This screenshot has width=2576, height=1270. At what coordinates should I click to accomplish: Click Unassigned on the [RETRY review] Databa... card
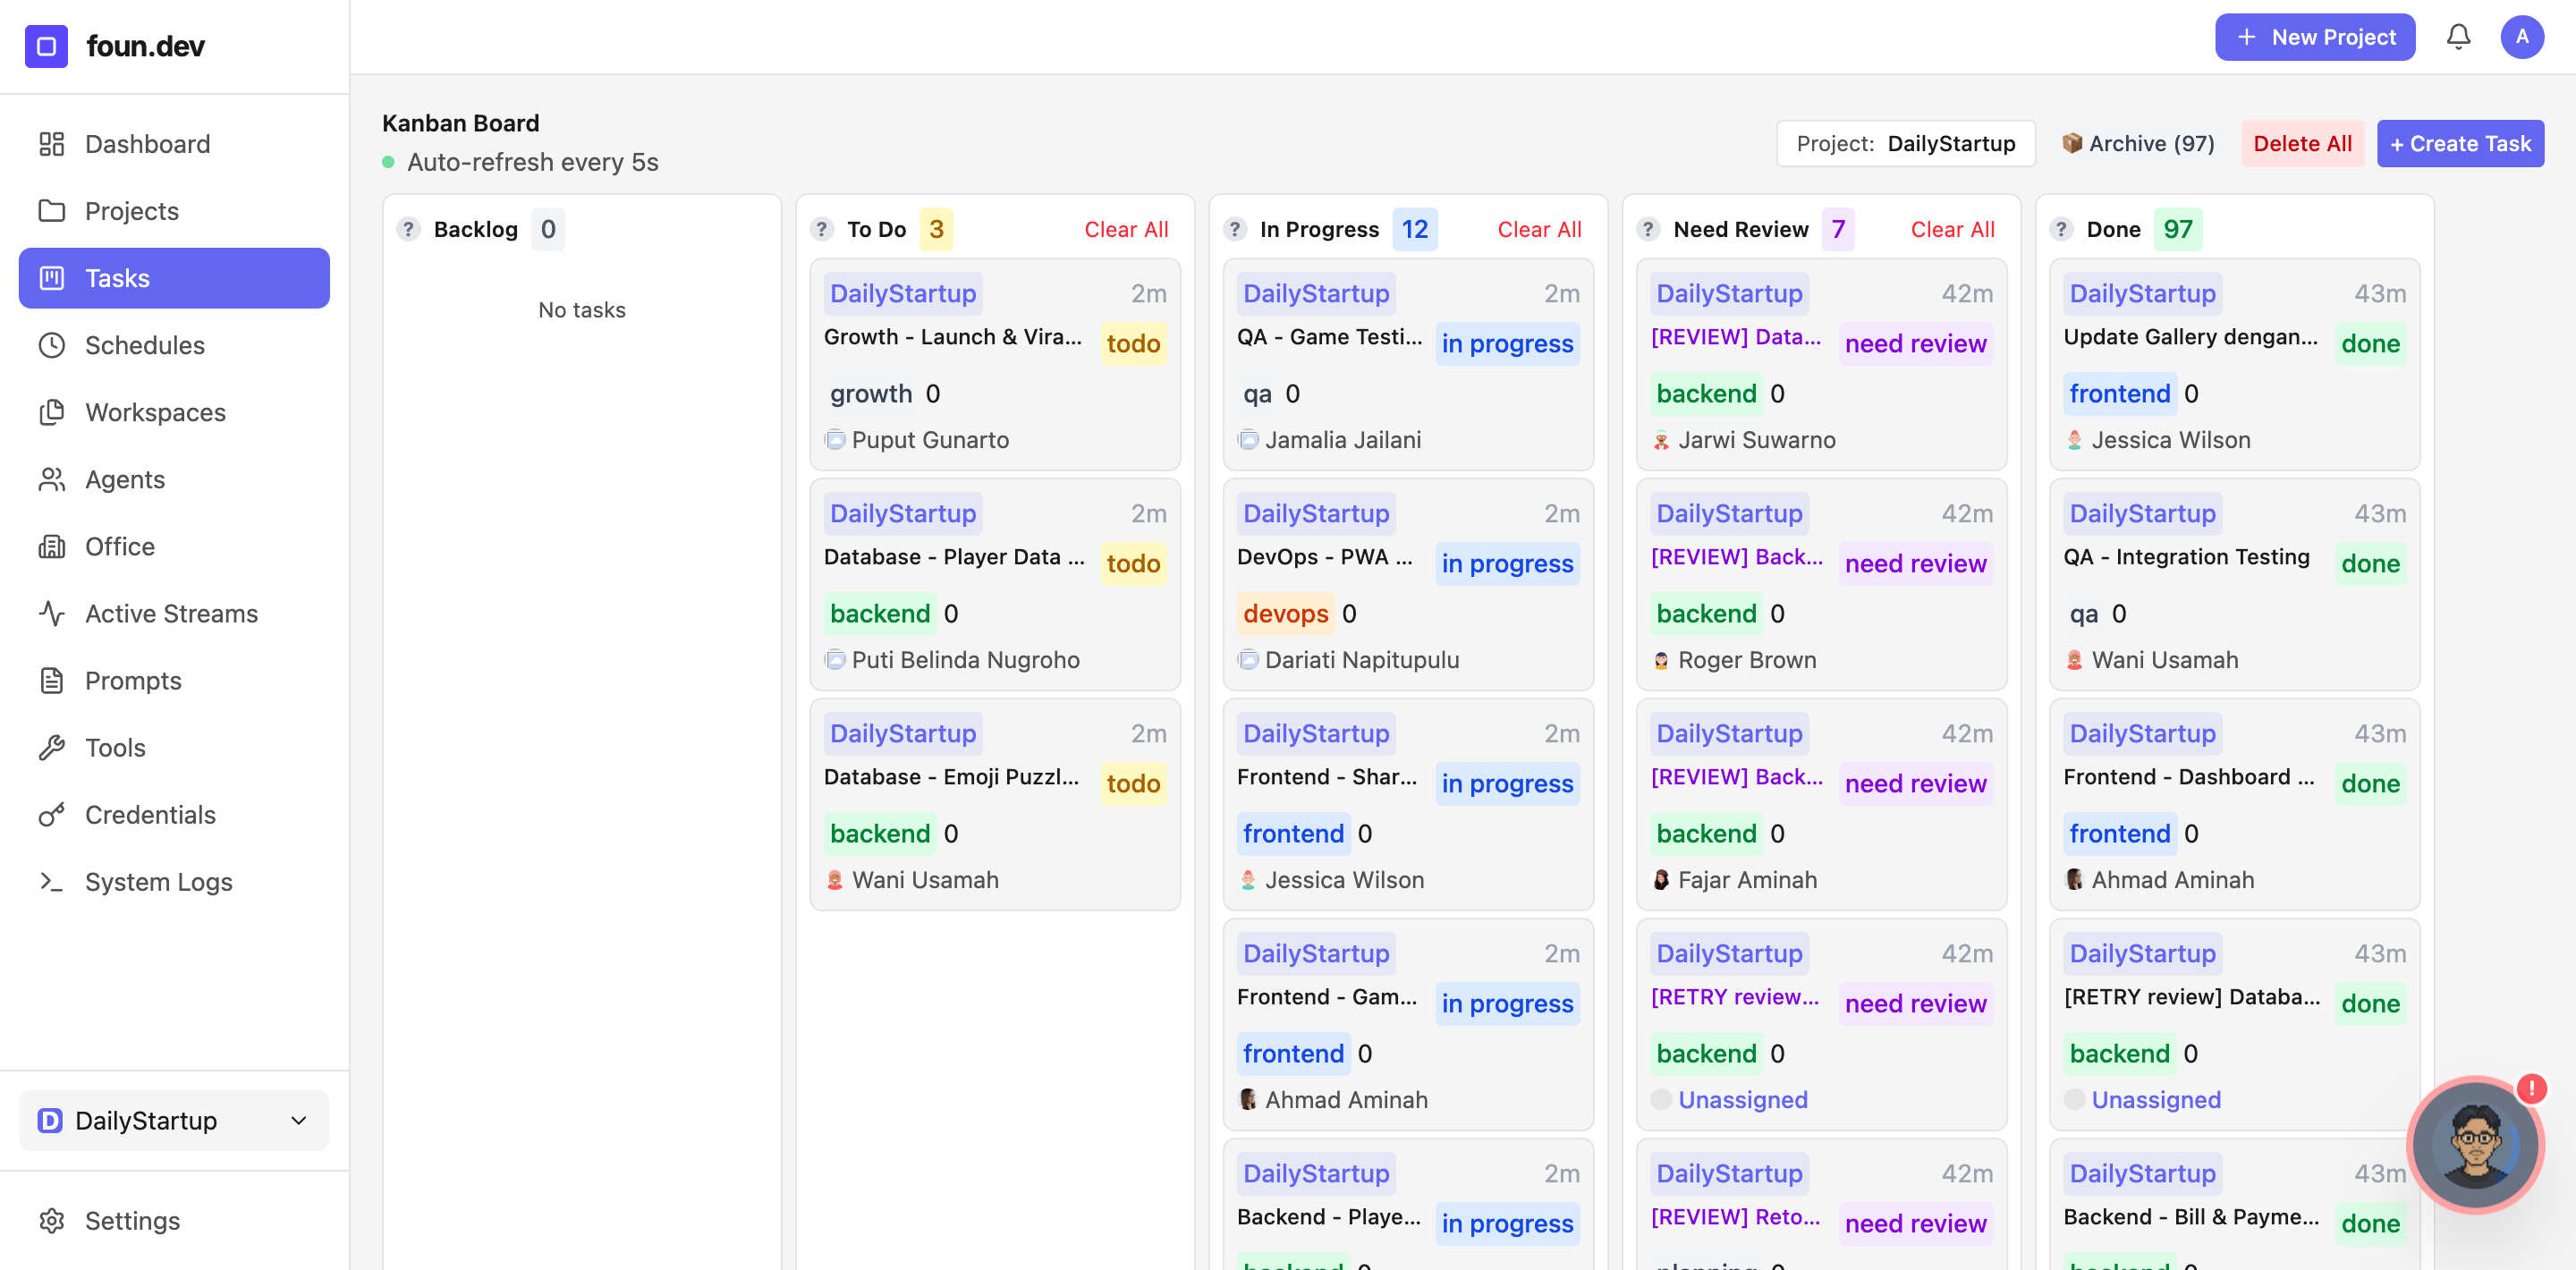pyautogui.click(x=2155, y=1100)
